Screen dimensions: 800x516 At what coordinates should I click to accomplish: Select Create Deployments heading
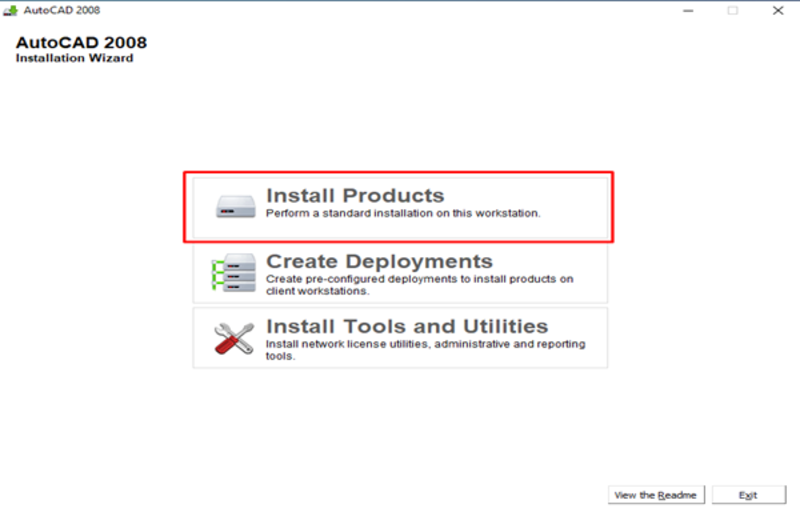tap(379, 261)
